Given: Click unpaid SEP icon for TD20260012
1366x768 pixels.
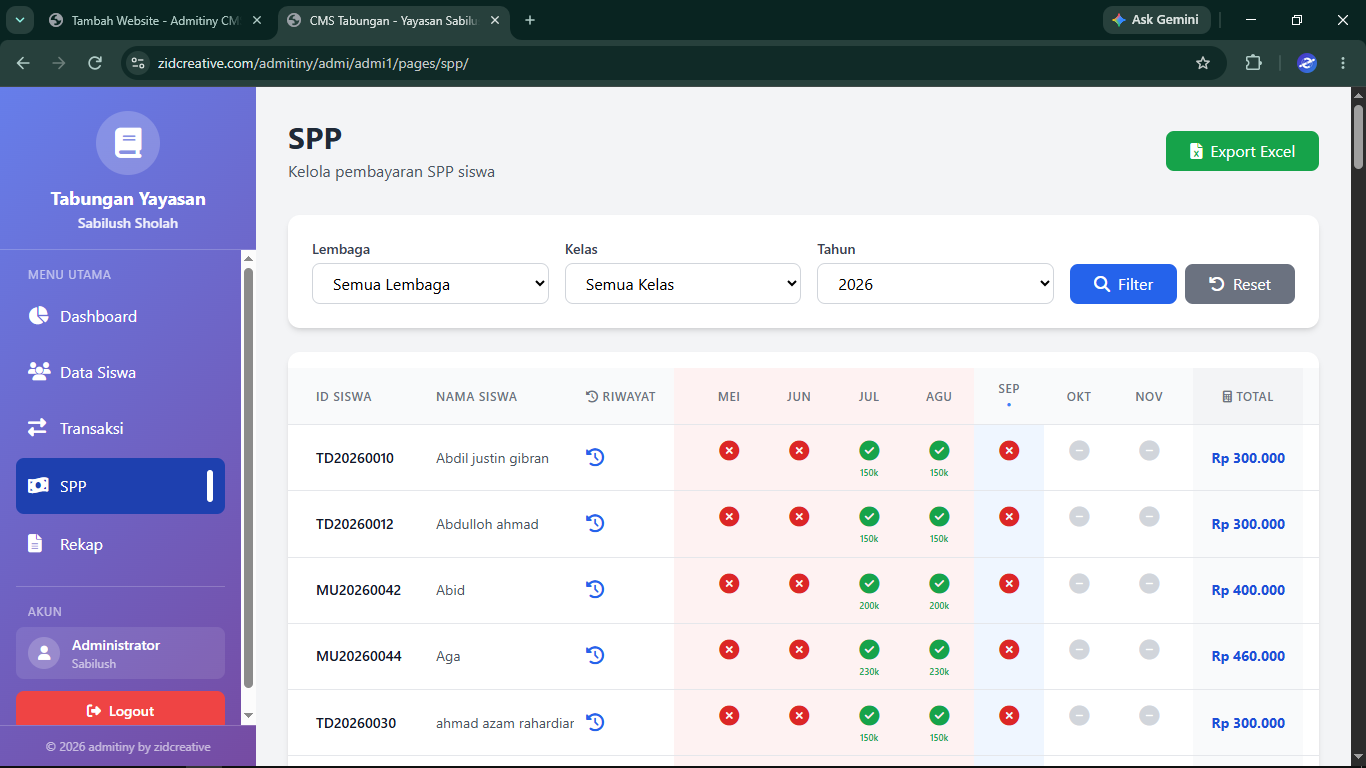Looking at the screenshot, I should pos(1009,517).
